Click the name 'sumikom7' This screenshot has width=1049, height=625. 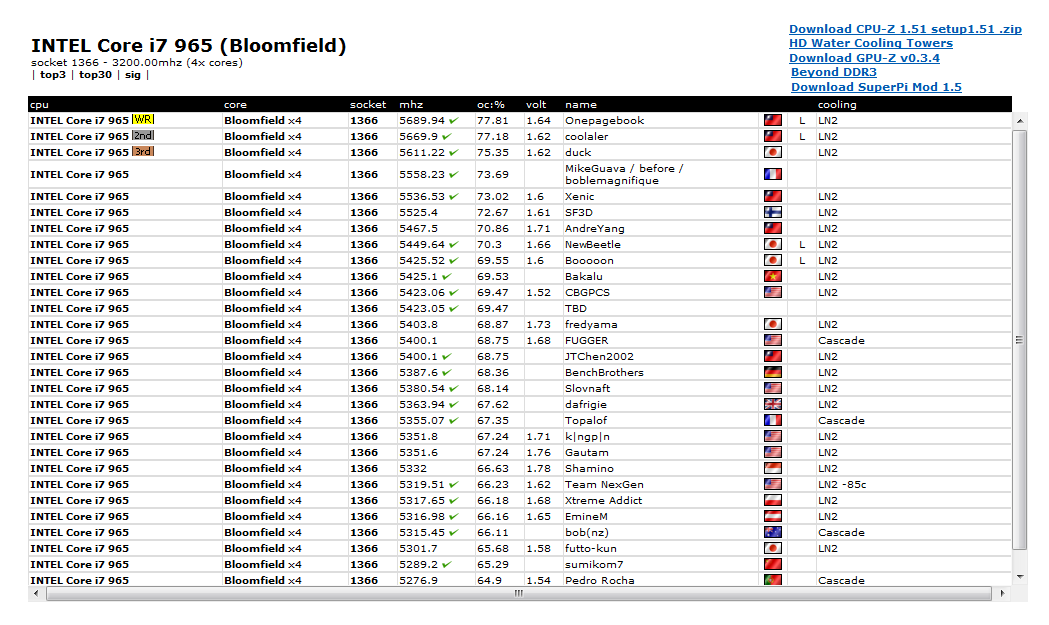point(593,565)
